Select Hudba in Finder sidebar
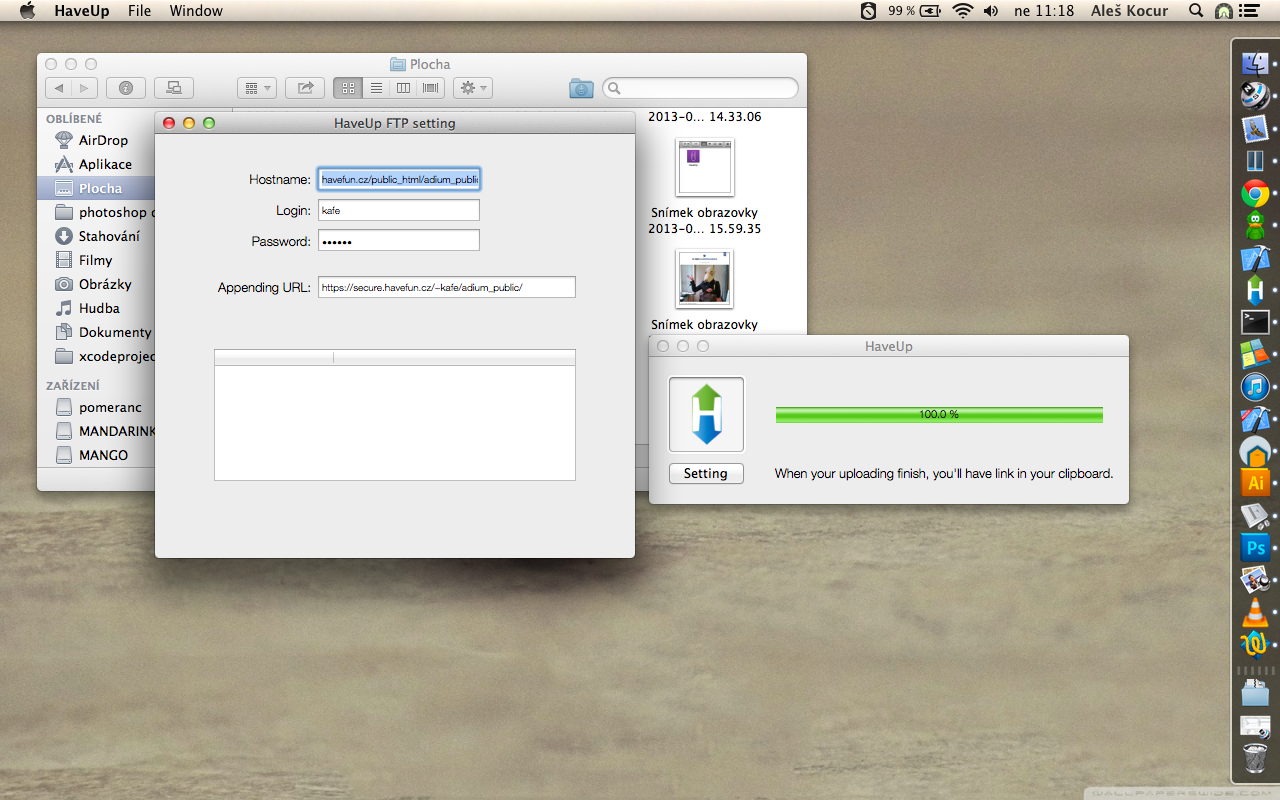This screenshot has width=1280, height=800. pos(95,308)
